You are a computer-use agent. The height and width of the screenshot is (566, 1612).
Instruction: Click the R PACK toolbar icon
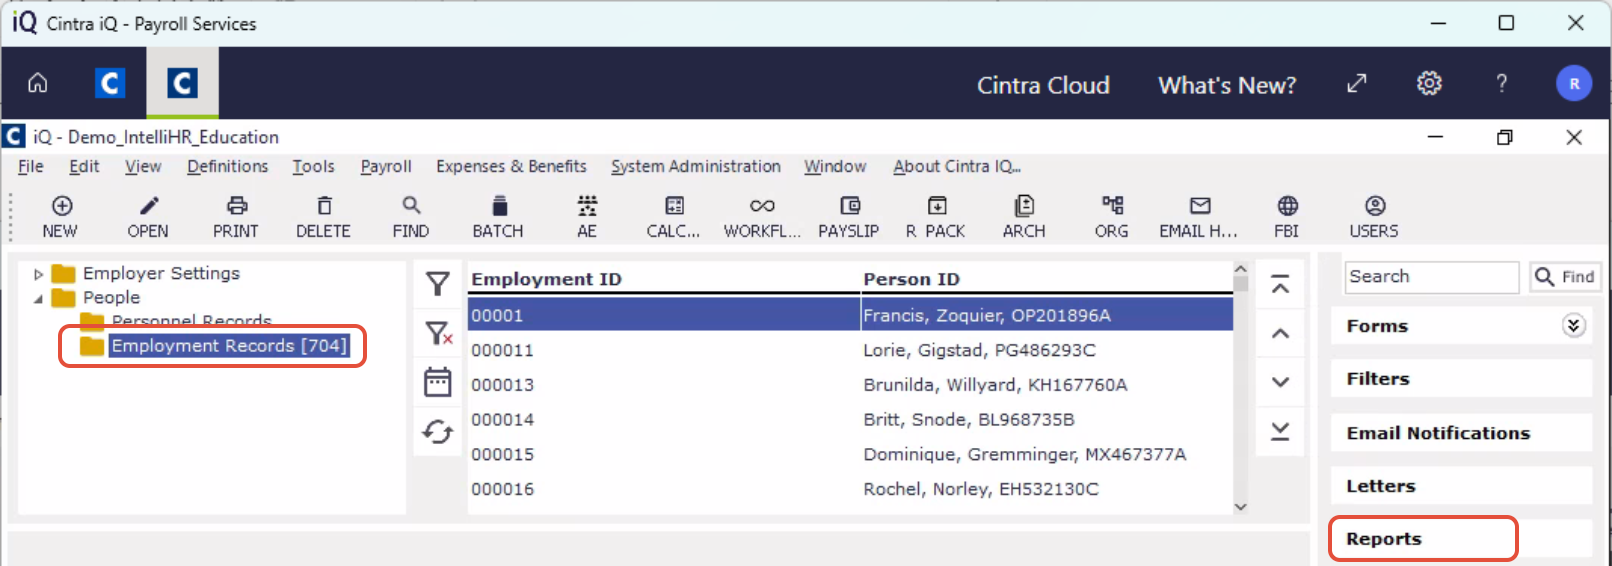(x=937, y=206)
